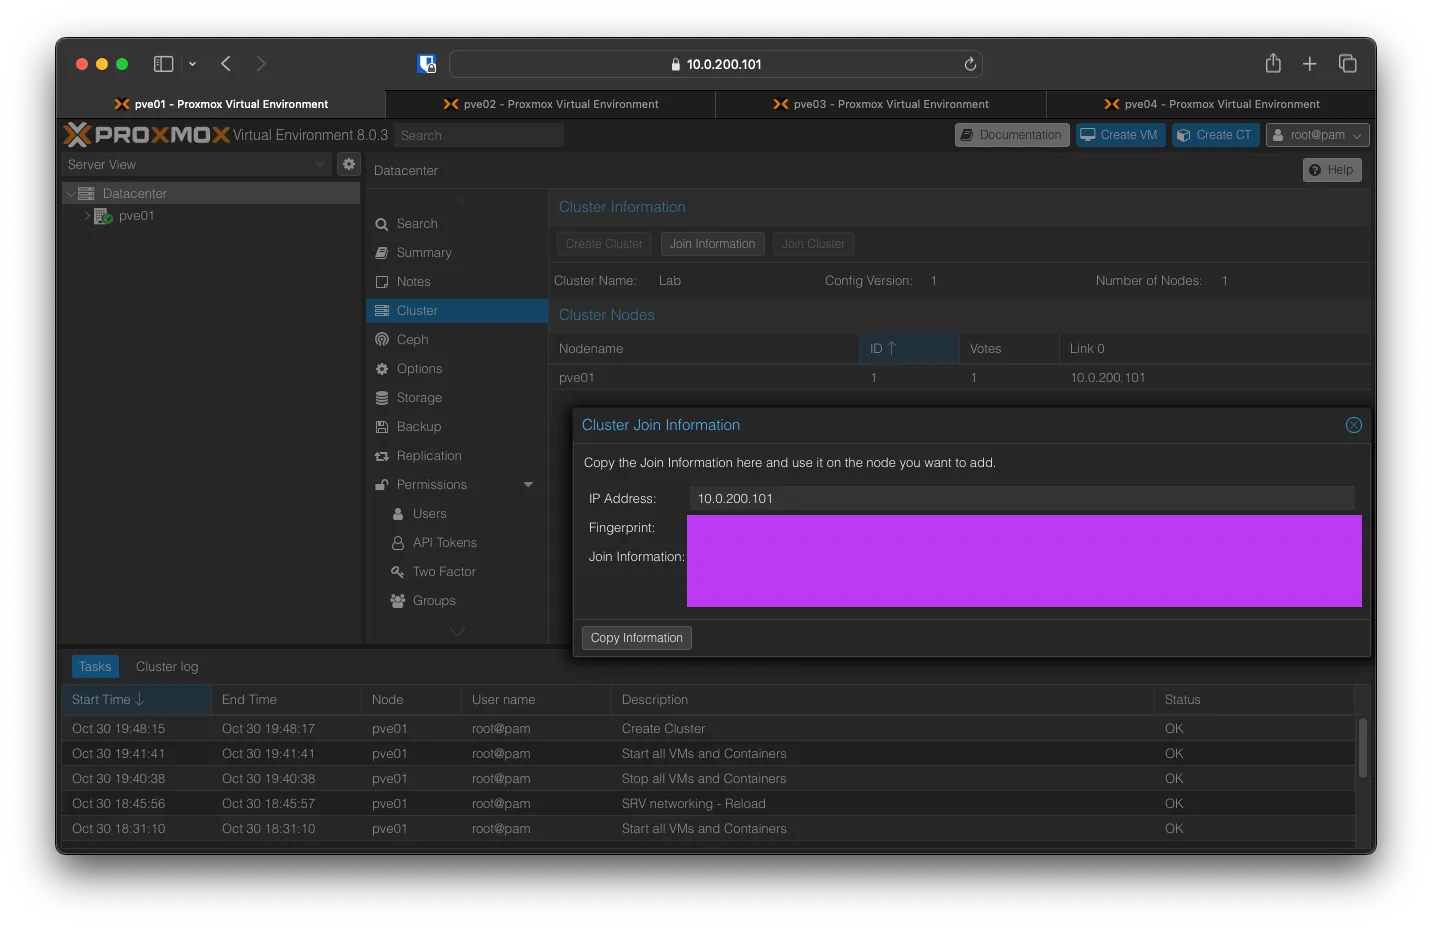Switch to the Cluster log tab
Viewport: 1432px width, 928px height.
[167, 667]
